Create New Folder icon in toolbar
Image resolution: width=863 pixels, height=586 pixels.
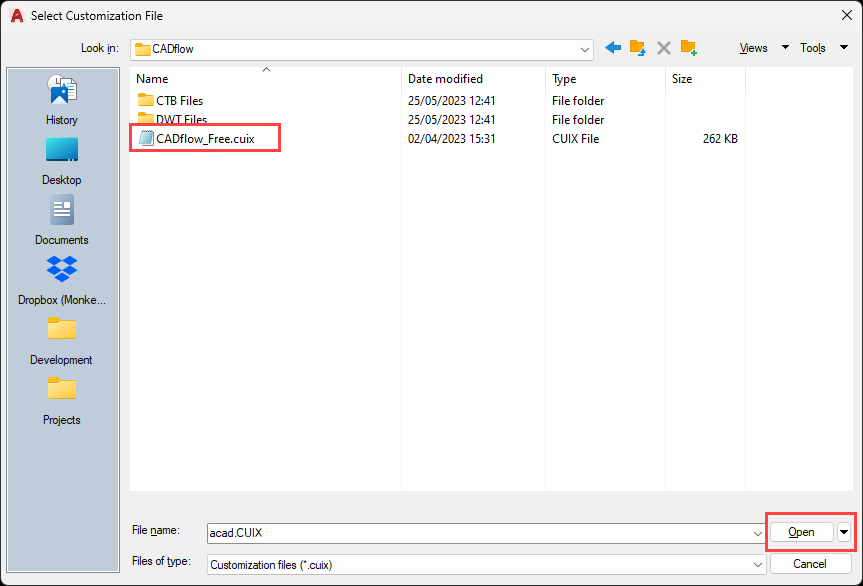coord(689,48)
